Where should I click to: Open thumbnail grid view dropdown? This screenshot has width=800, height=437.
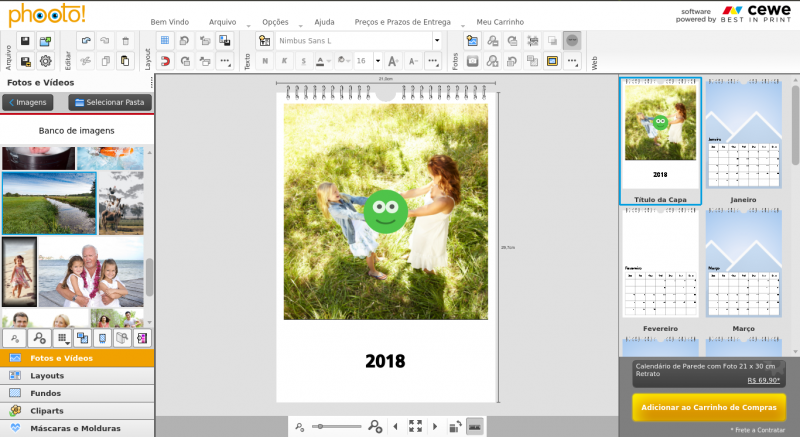point(62,338)
